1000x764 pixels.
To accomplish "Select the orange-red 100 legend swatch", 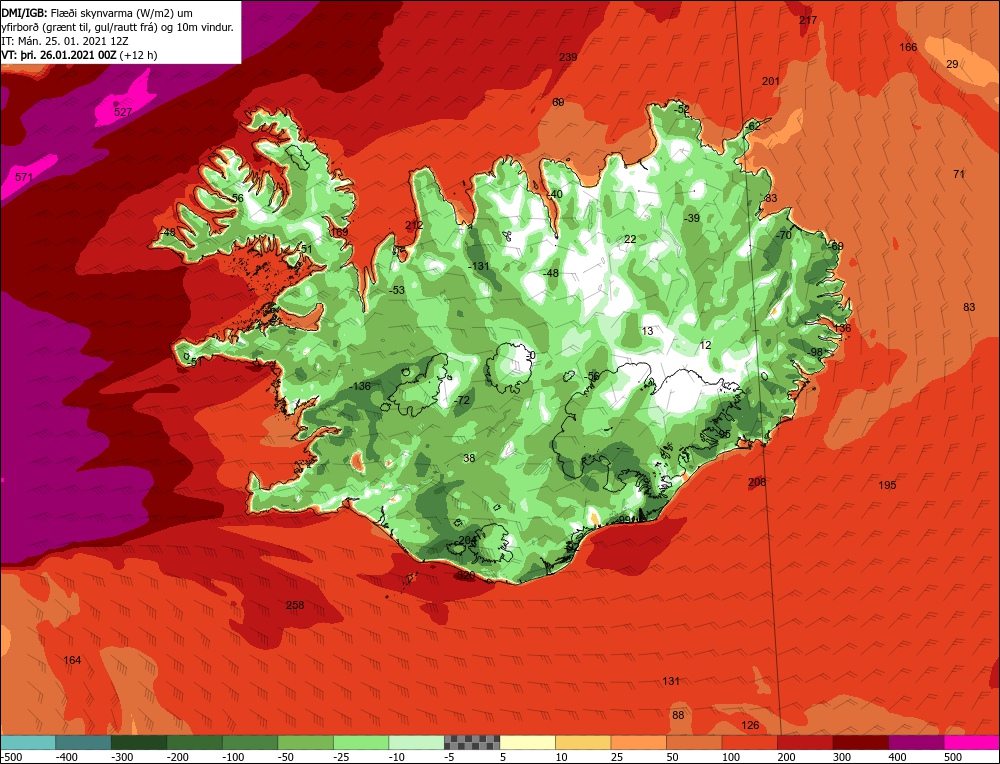I will 749,742.
